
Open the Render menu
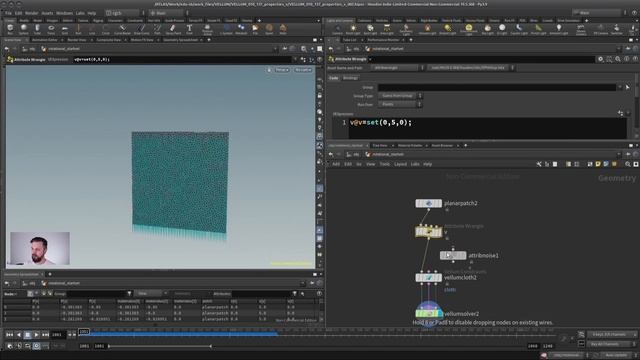(31, 13)
